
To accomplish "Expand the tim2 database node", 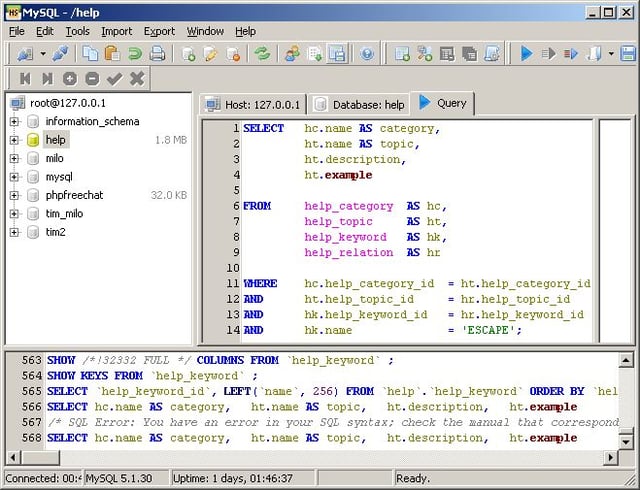I will pyautogui.click(x=14, y=232).
